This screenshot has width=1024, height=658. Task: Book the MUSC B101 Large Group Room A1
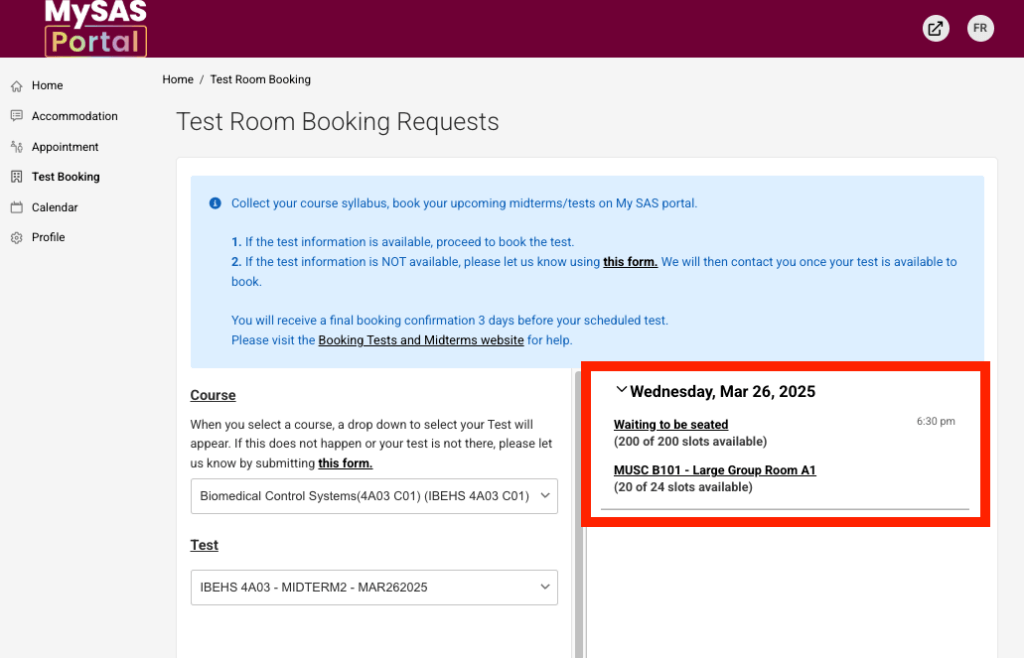coord(714,470)
